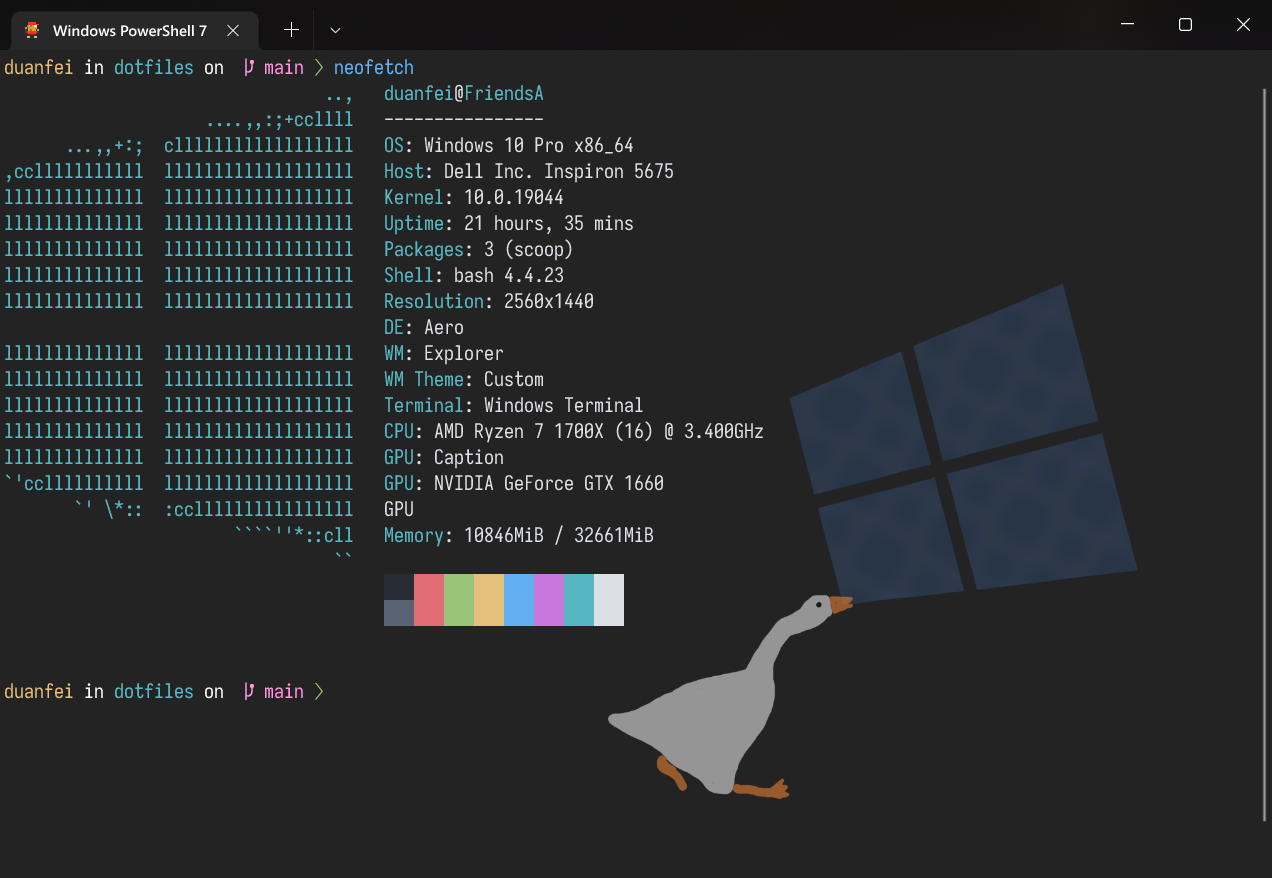Click the 'Host: Dell Inc. Inspiron 5675' line

point(529,172)
